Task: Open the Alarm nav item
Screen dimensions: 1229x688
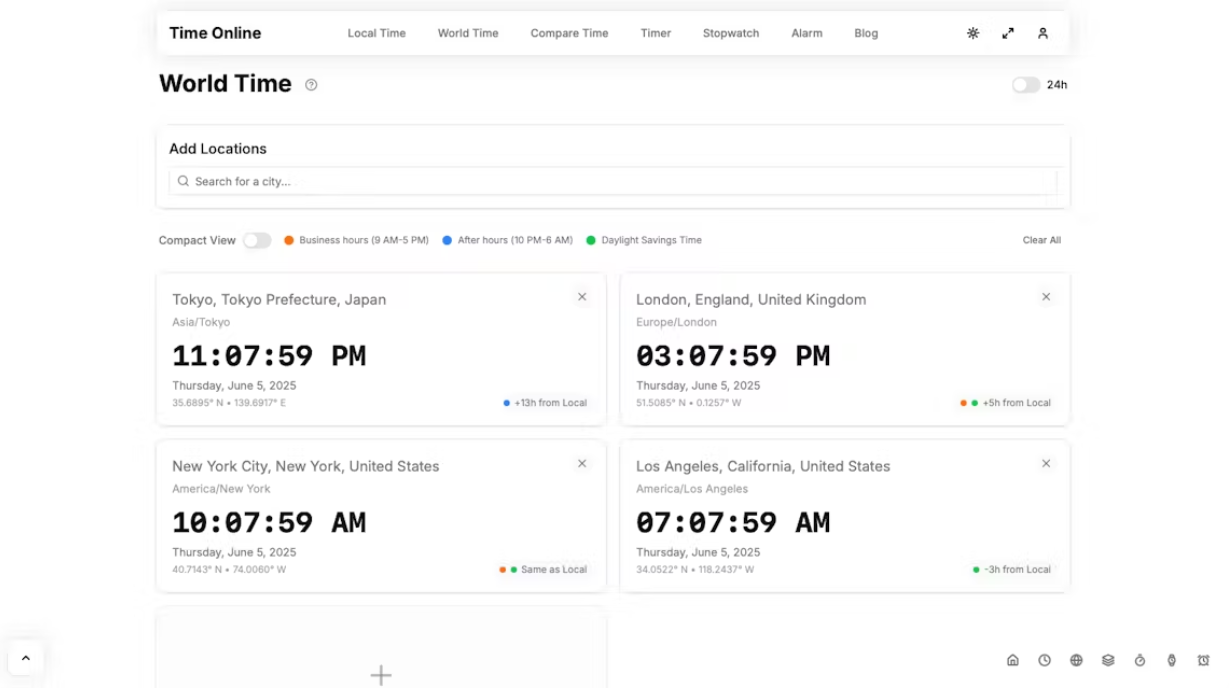Action: [807, 33]
